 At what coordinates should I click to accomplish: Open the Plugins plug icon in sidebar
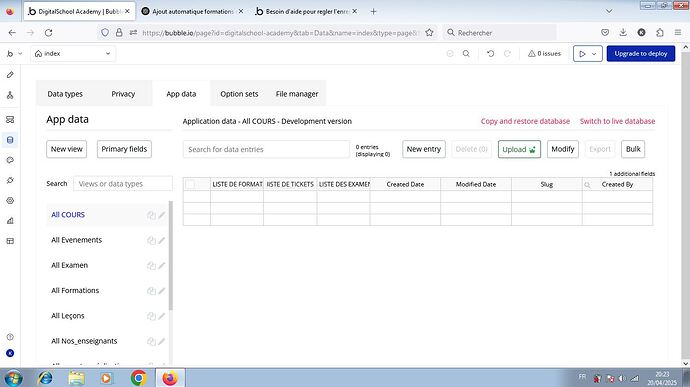click(x=10, y=181)
